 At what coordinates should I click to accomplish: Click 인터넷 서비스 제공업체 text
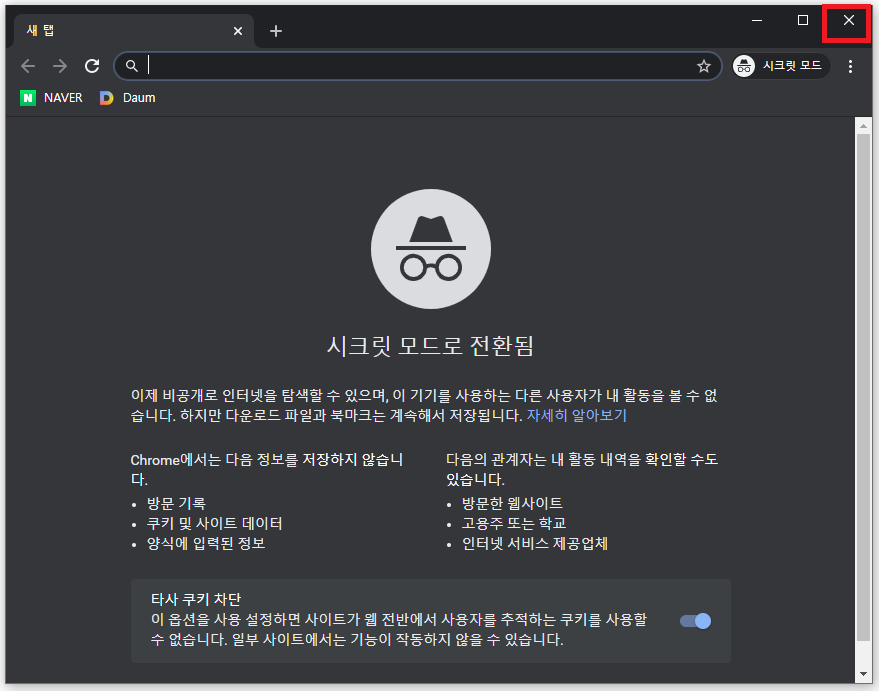click(534, 543)
